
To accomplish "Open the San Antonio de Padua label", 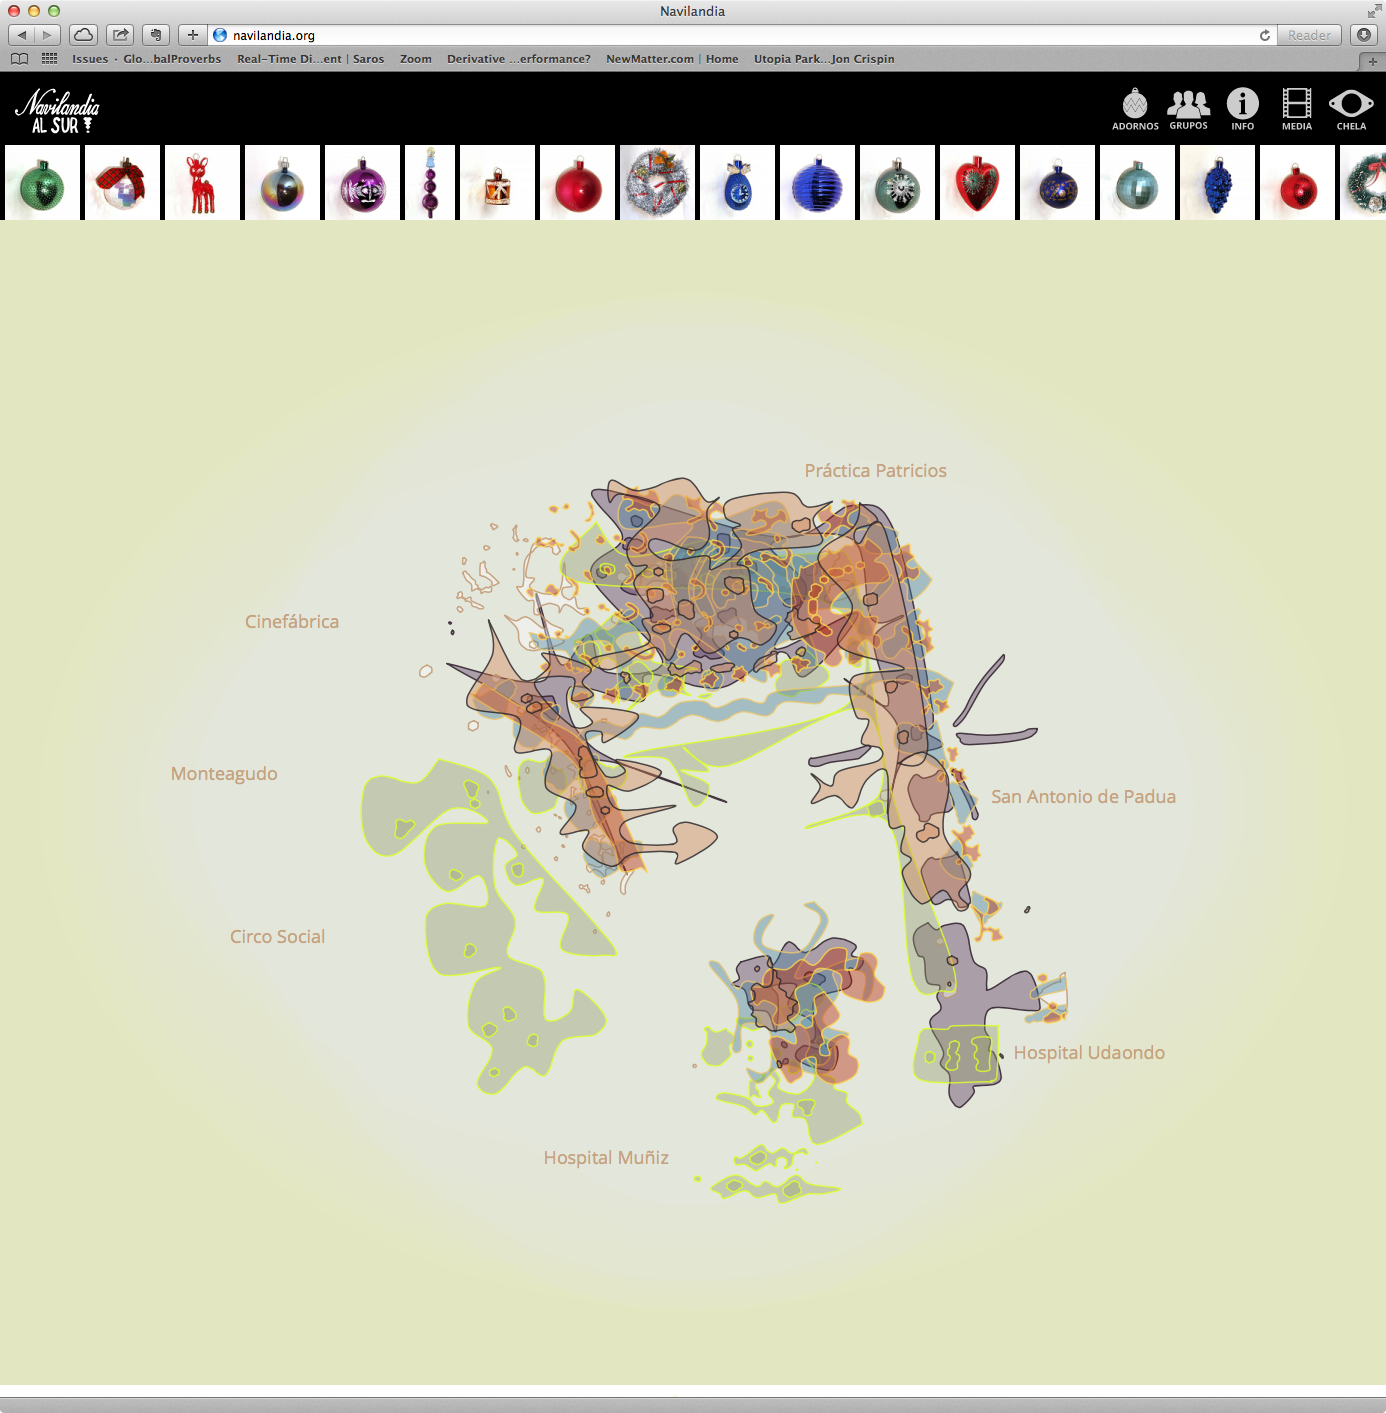I will [x=1083, y=797].
